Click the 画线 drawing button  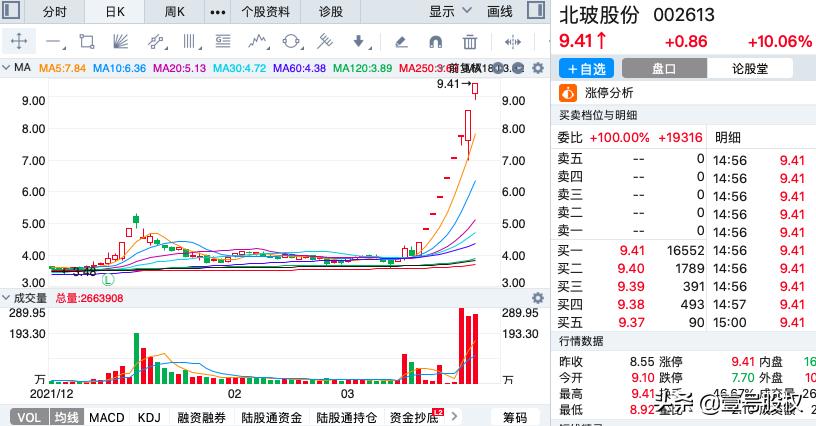(x=500, y=11)
